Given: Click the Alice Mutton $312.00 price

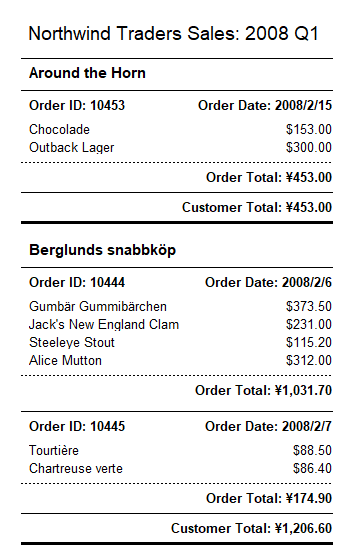Looking at the screenshot, I should [x=309, y=361].
